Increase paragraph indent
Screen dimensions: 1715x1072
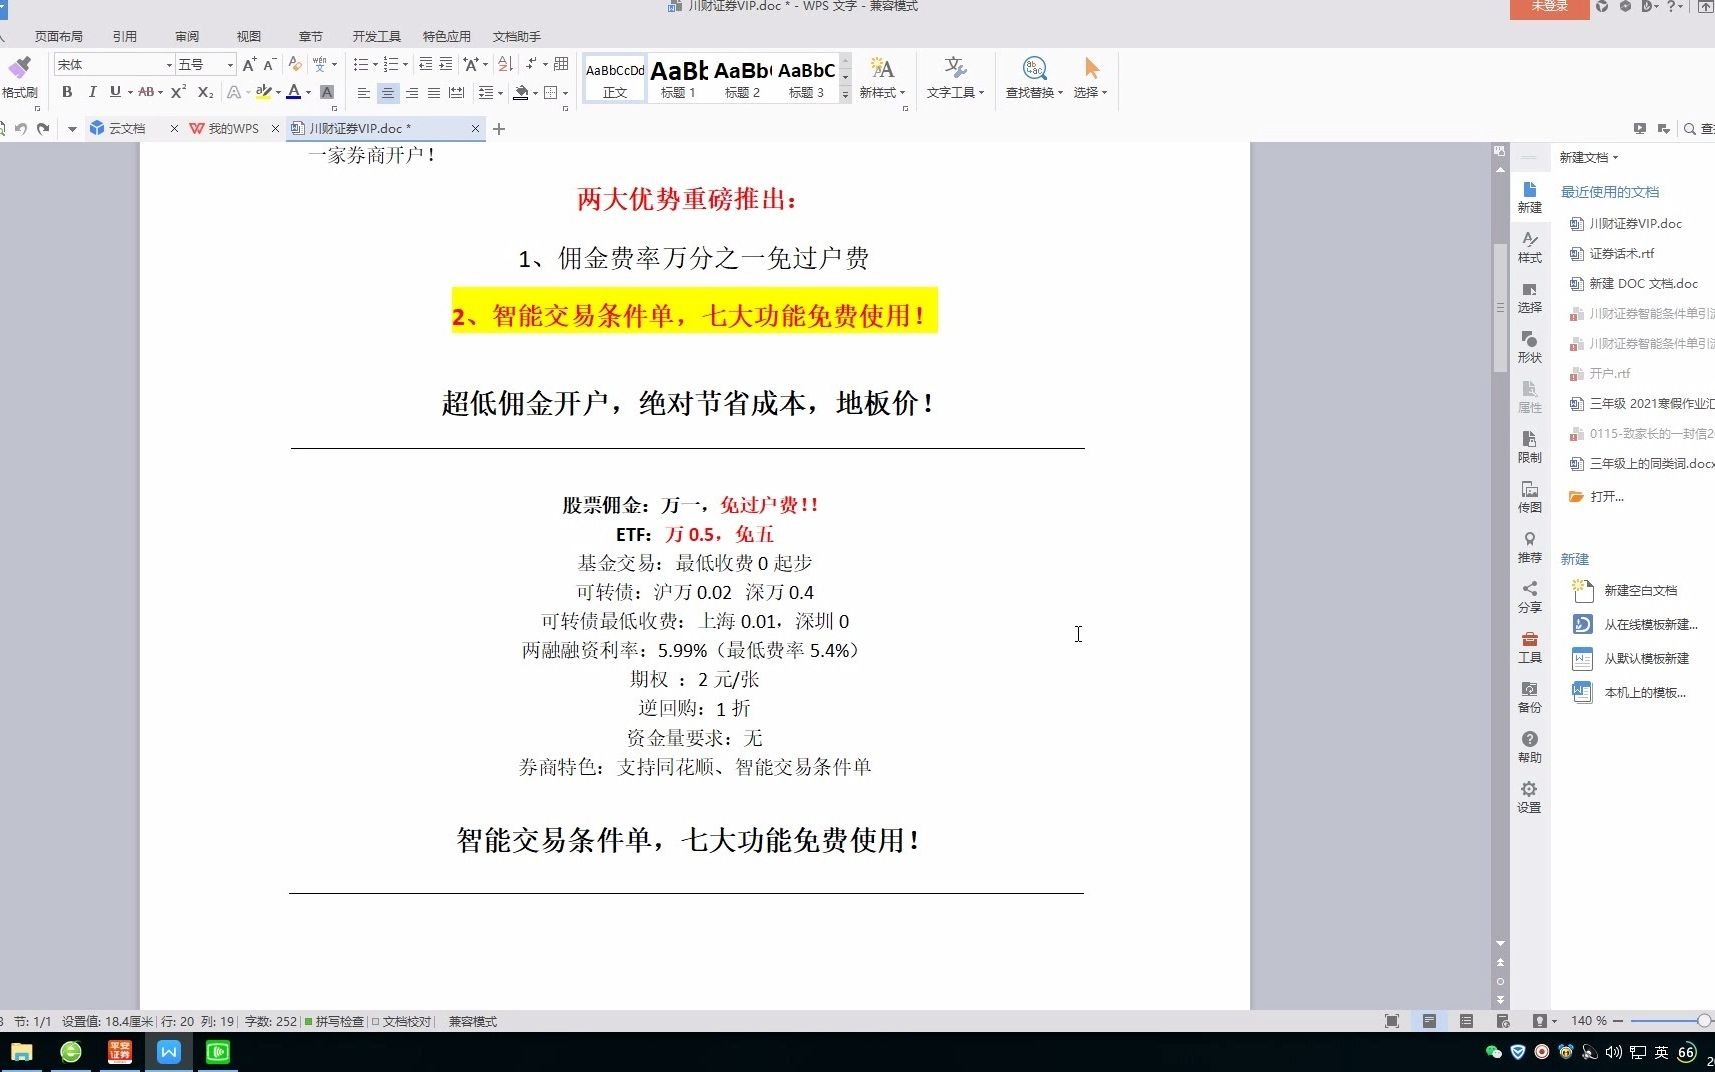pos(446,64)
